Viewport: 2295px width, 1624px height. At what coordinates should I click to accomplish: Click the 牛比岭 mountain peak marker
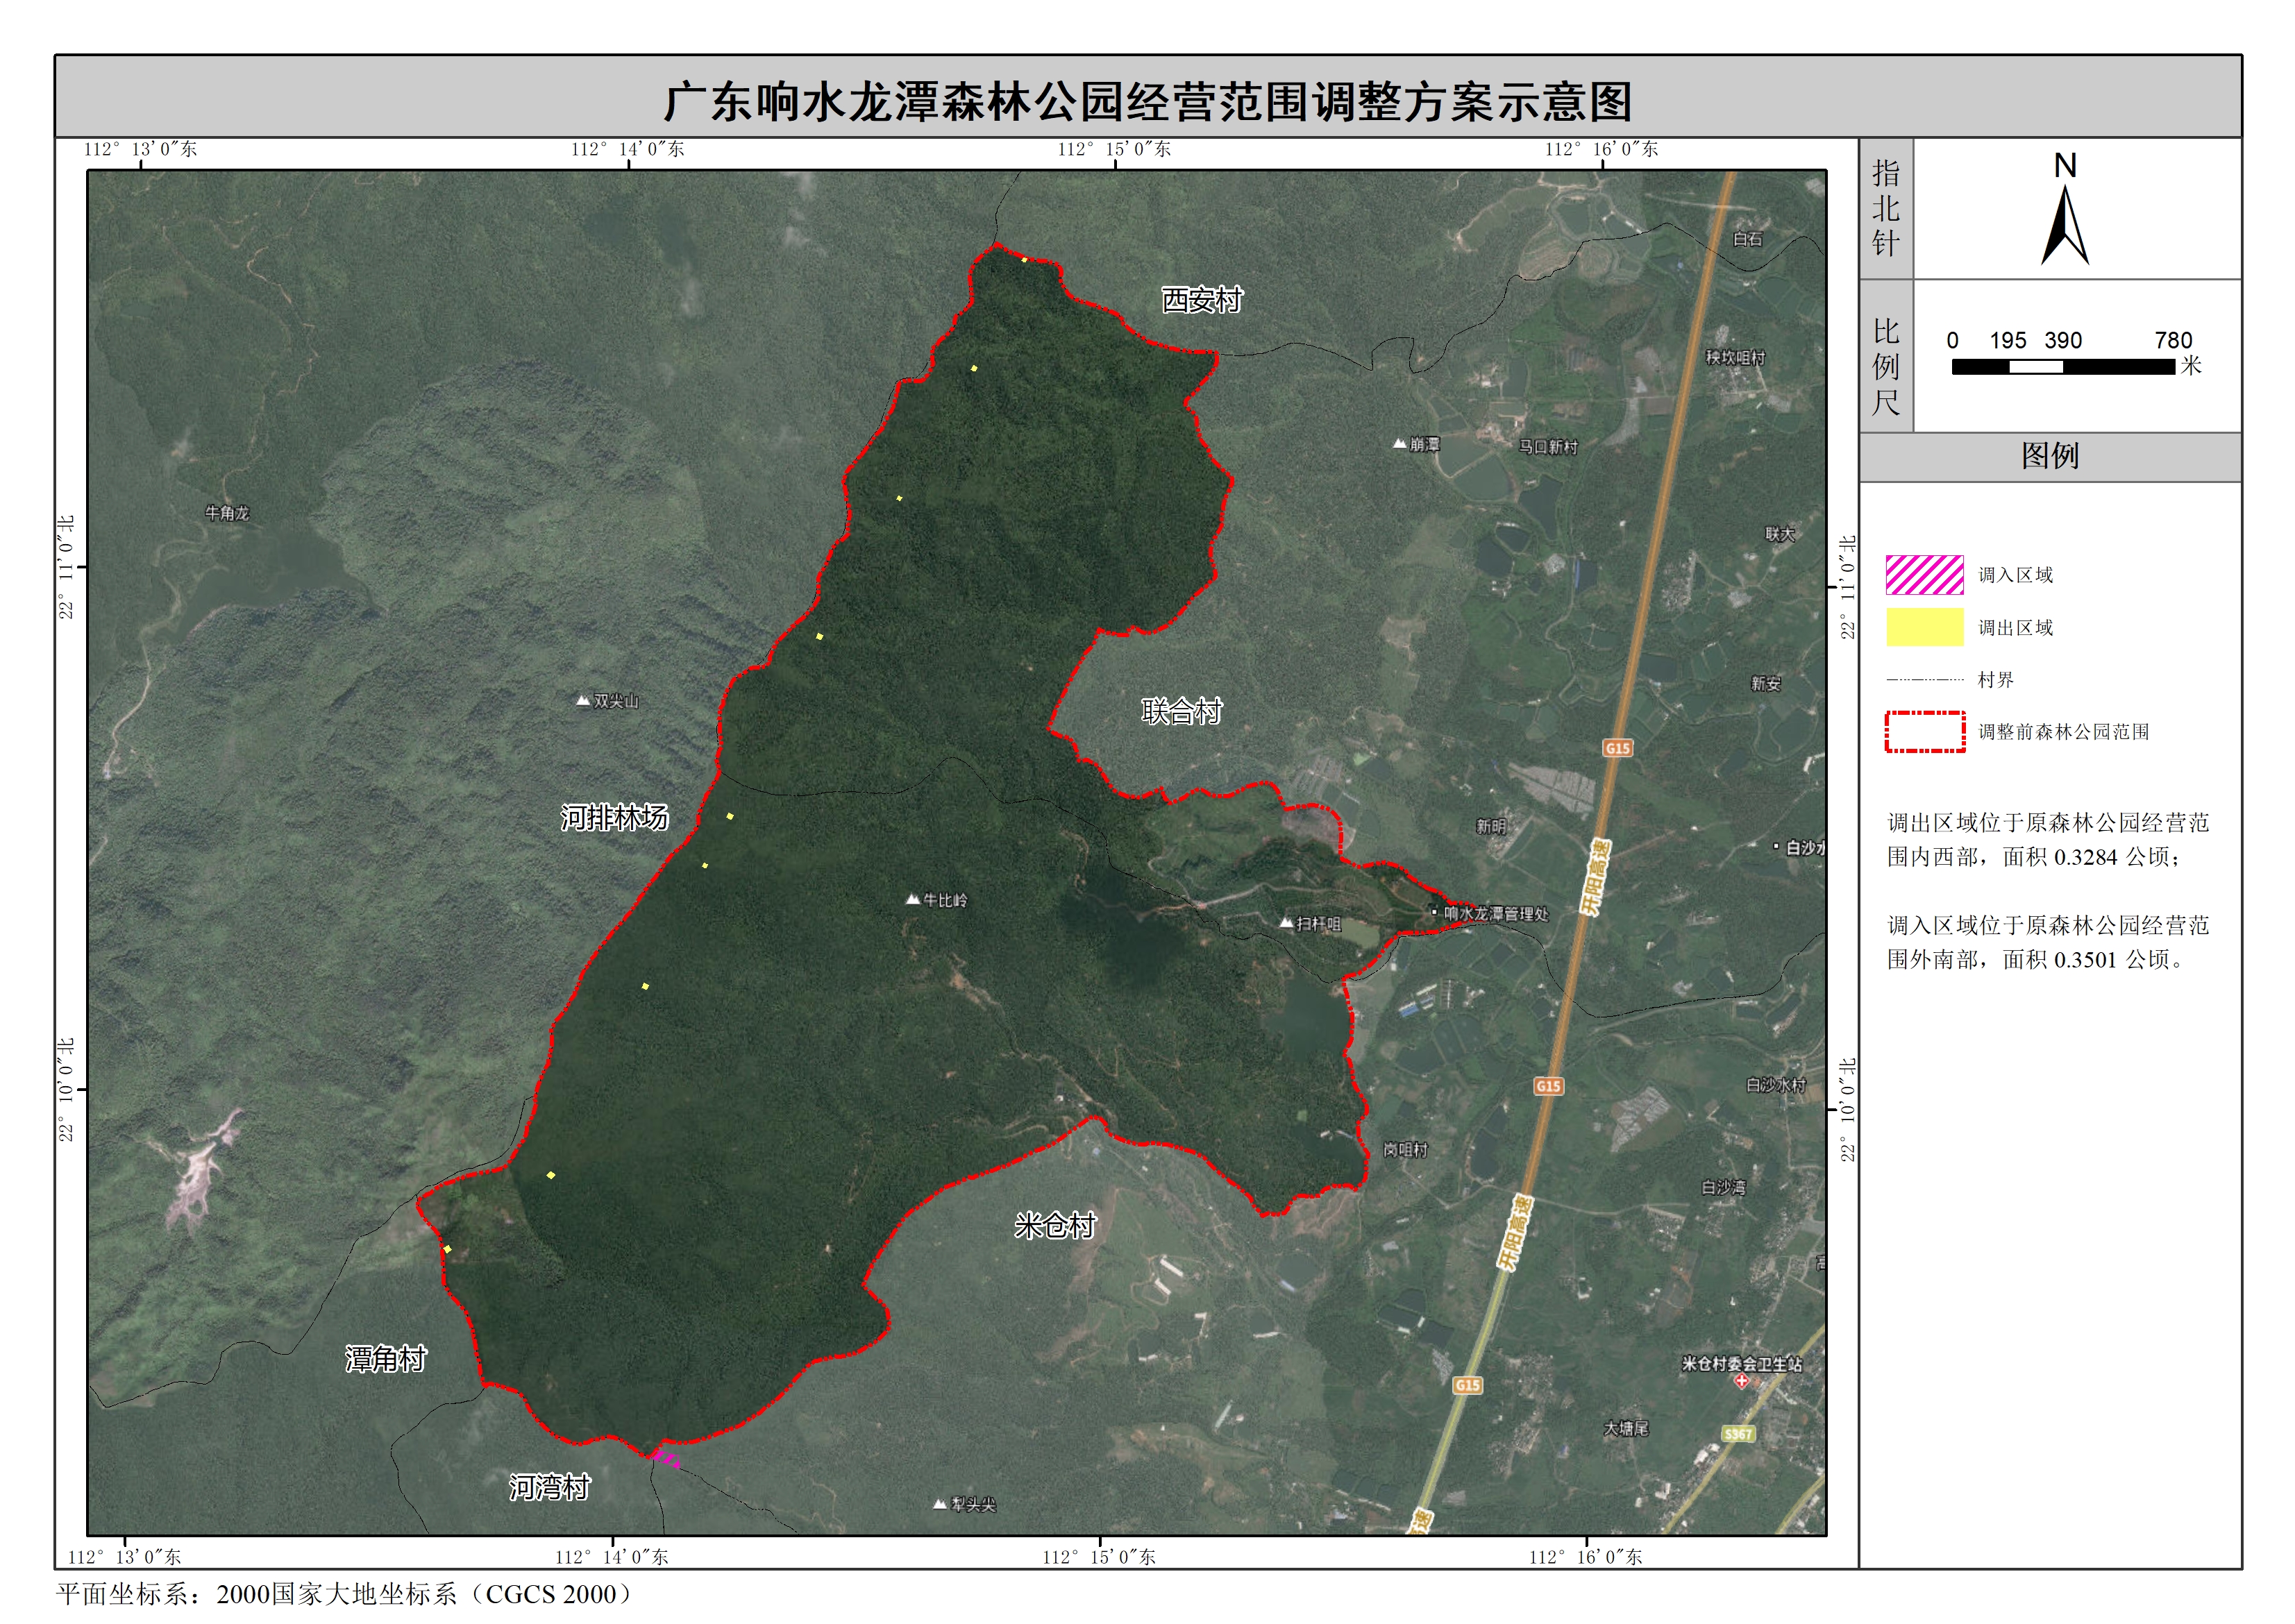pos(912,900)
